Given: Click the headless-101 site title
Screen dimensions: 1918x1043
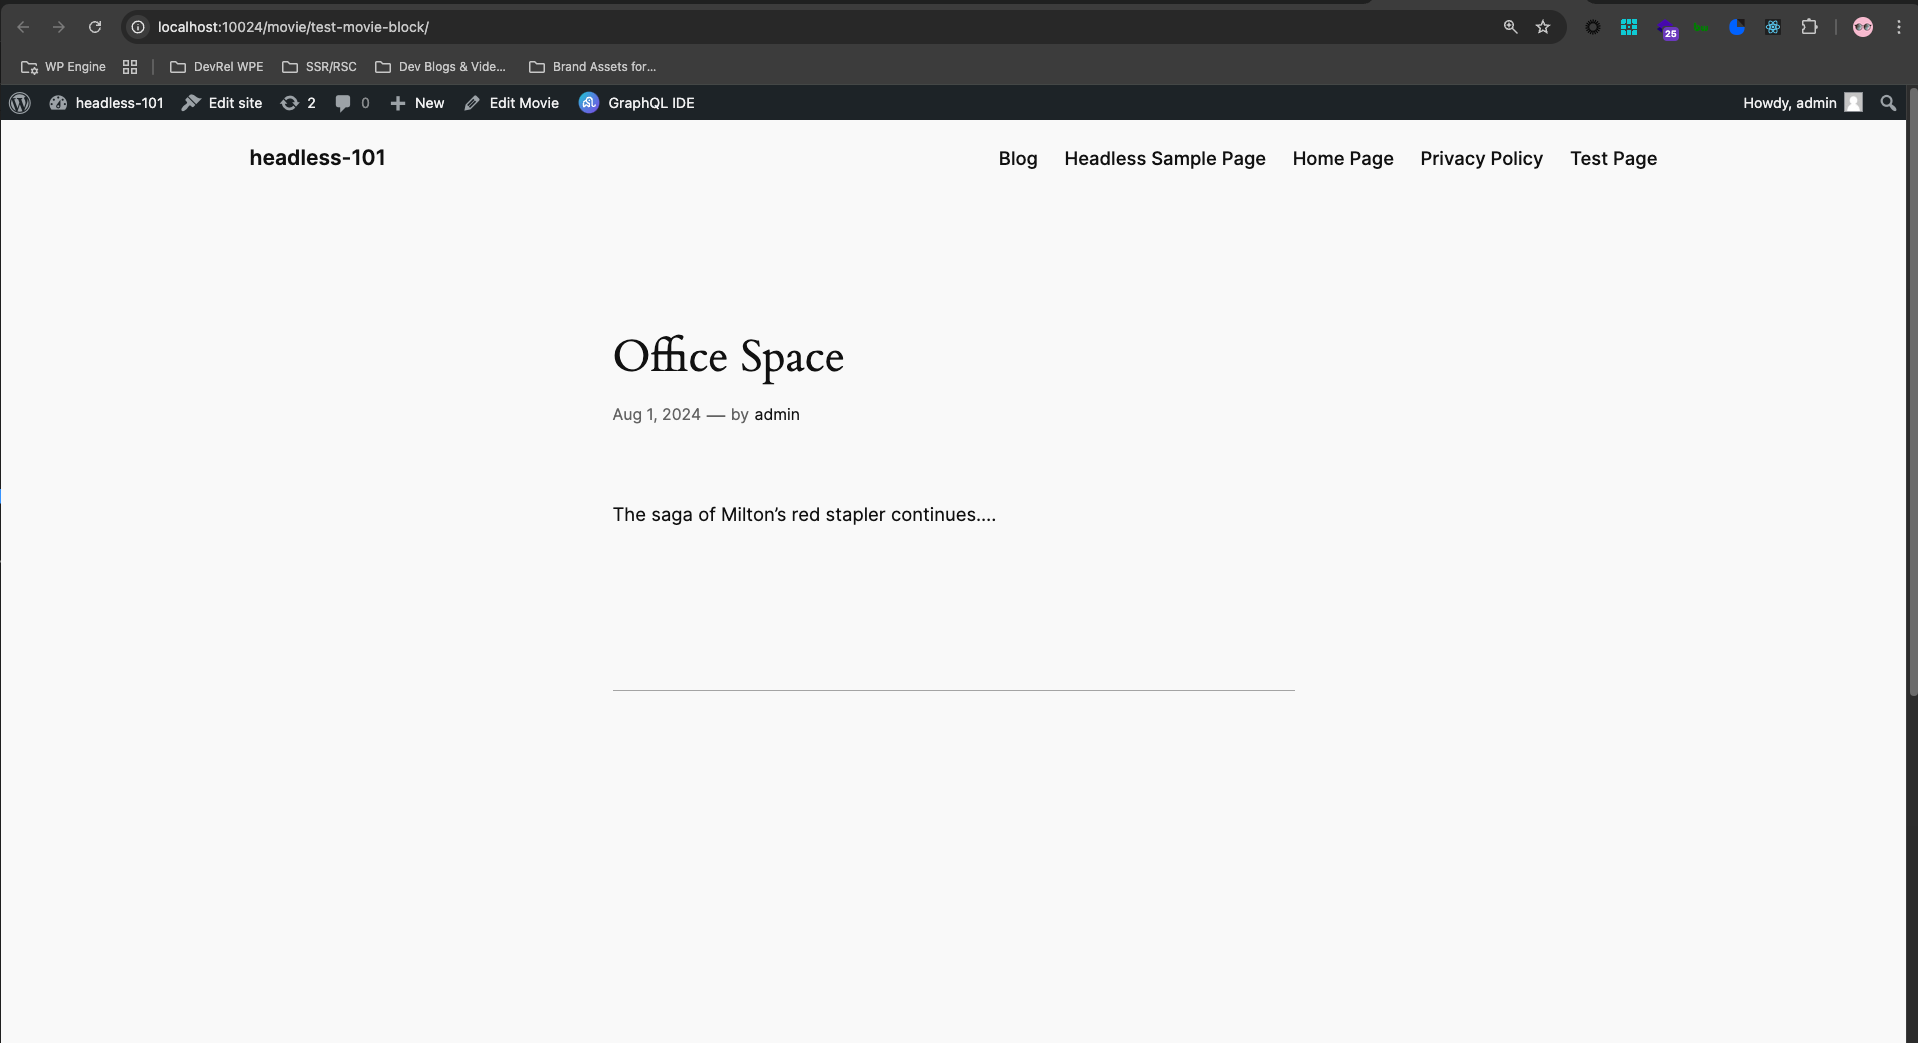Looking at the screenshot, I should (x=317, y=158).
